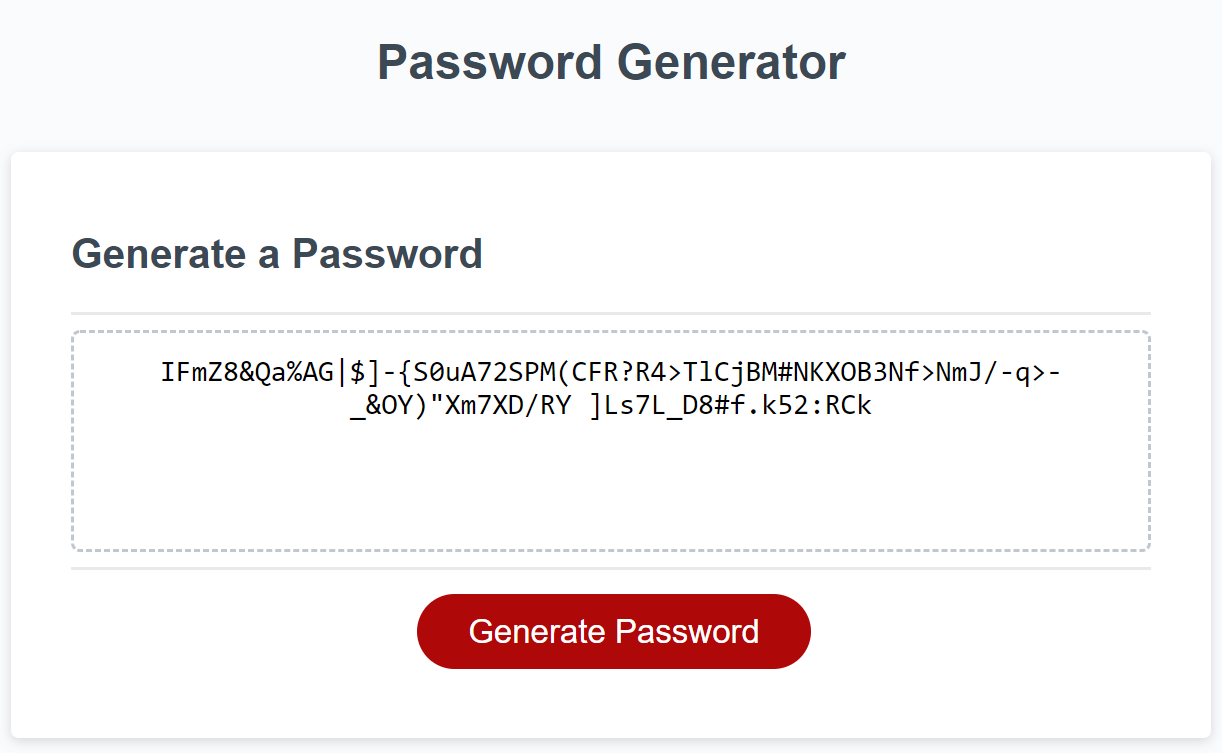The width and height of the screenshot is (1222, 753).
Task: Click the Generate a Password heading
Action: click(277, 255)
